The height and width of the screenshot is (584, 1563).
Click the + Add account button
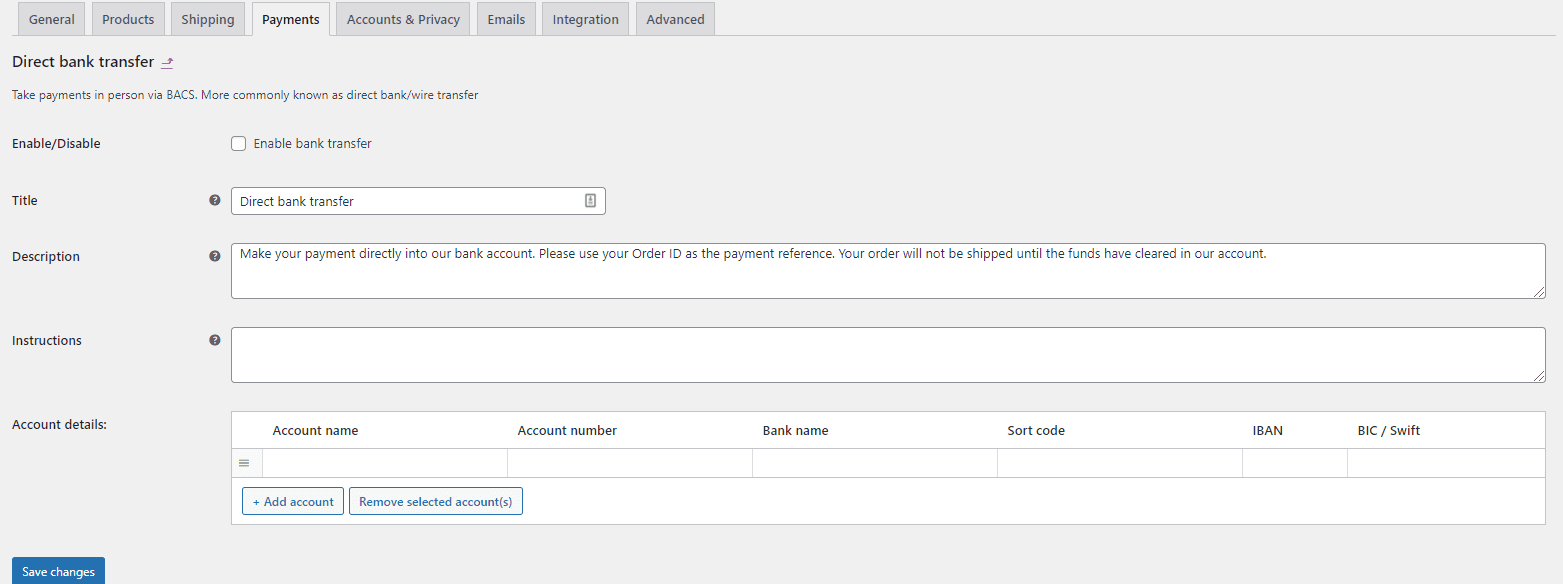click(293, 501)
